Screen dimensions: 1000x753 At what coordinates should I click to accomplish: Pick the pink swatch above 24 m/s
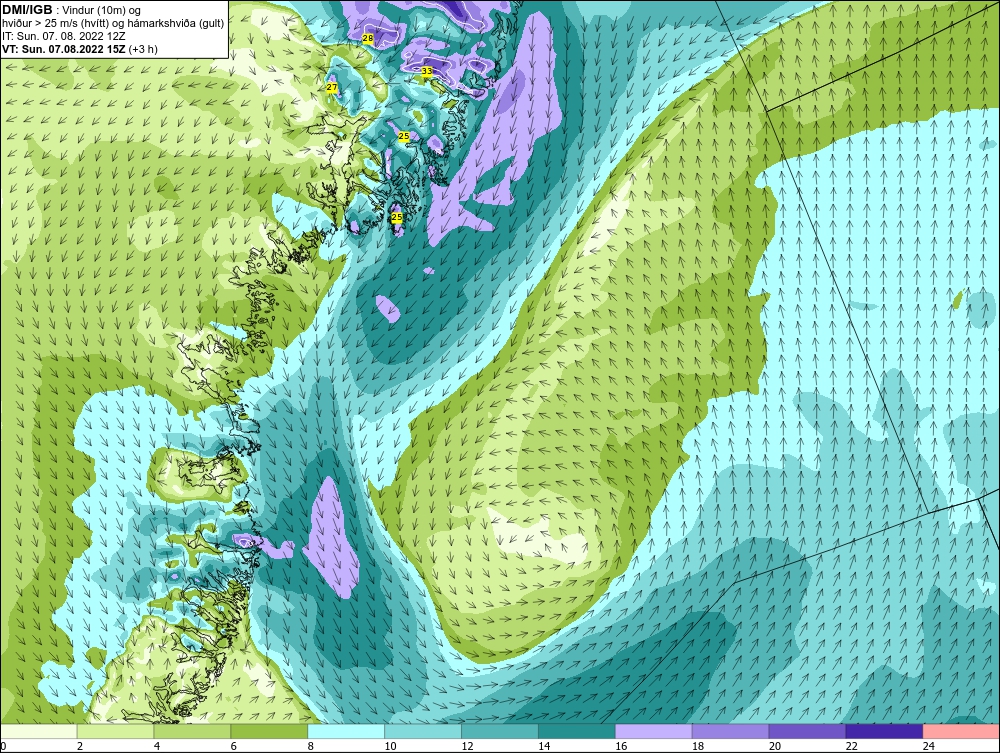point(961,731)
